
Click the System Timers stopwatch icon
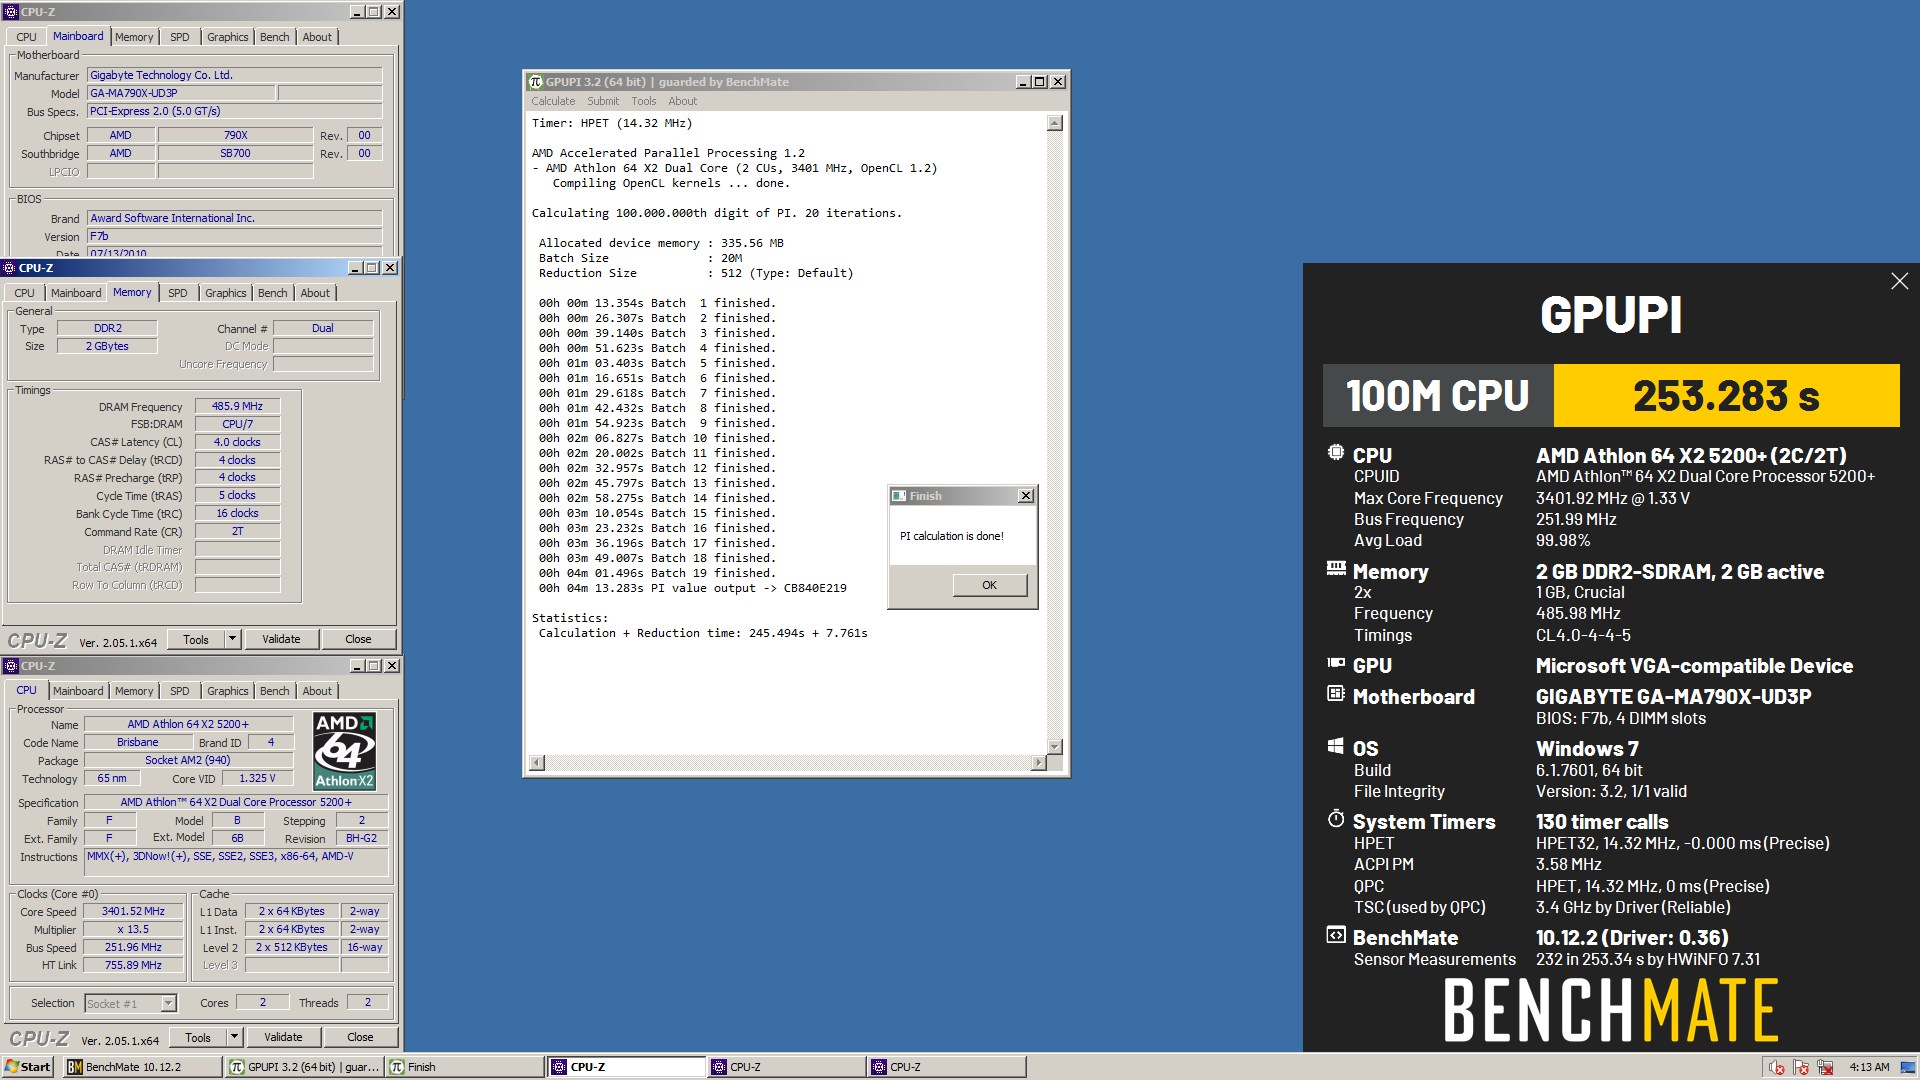1336,819
